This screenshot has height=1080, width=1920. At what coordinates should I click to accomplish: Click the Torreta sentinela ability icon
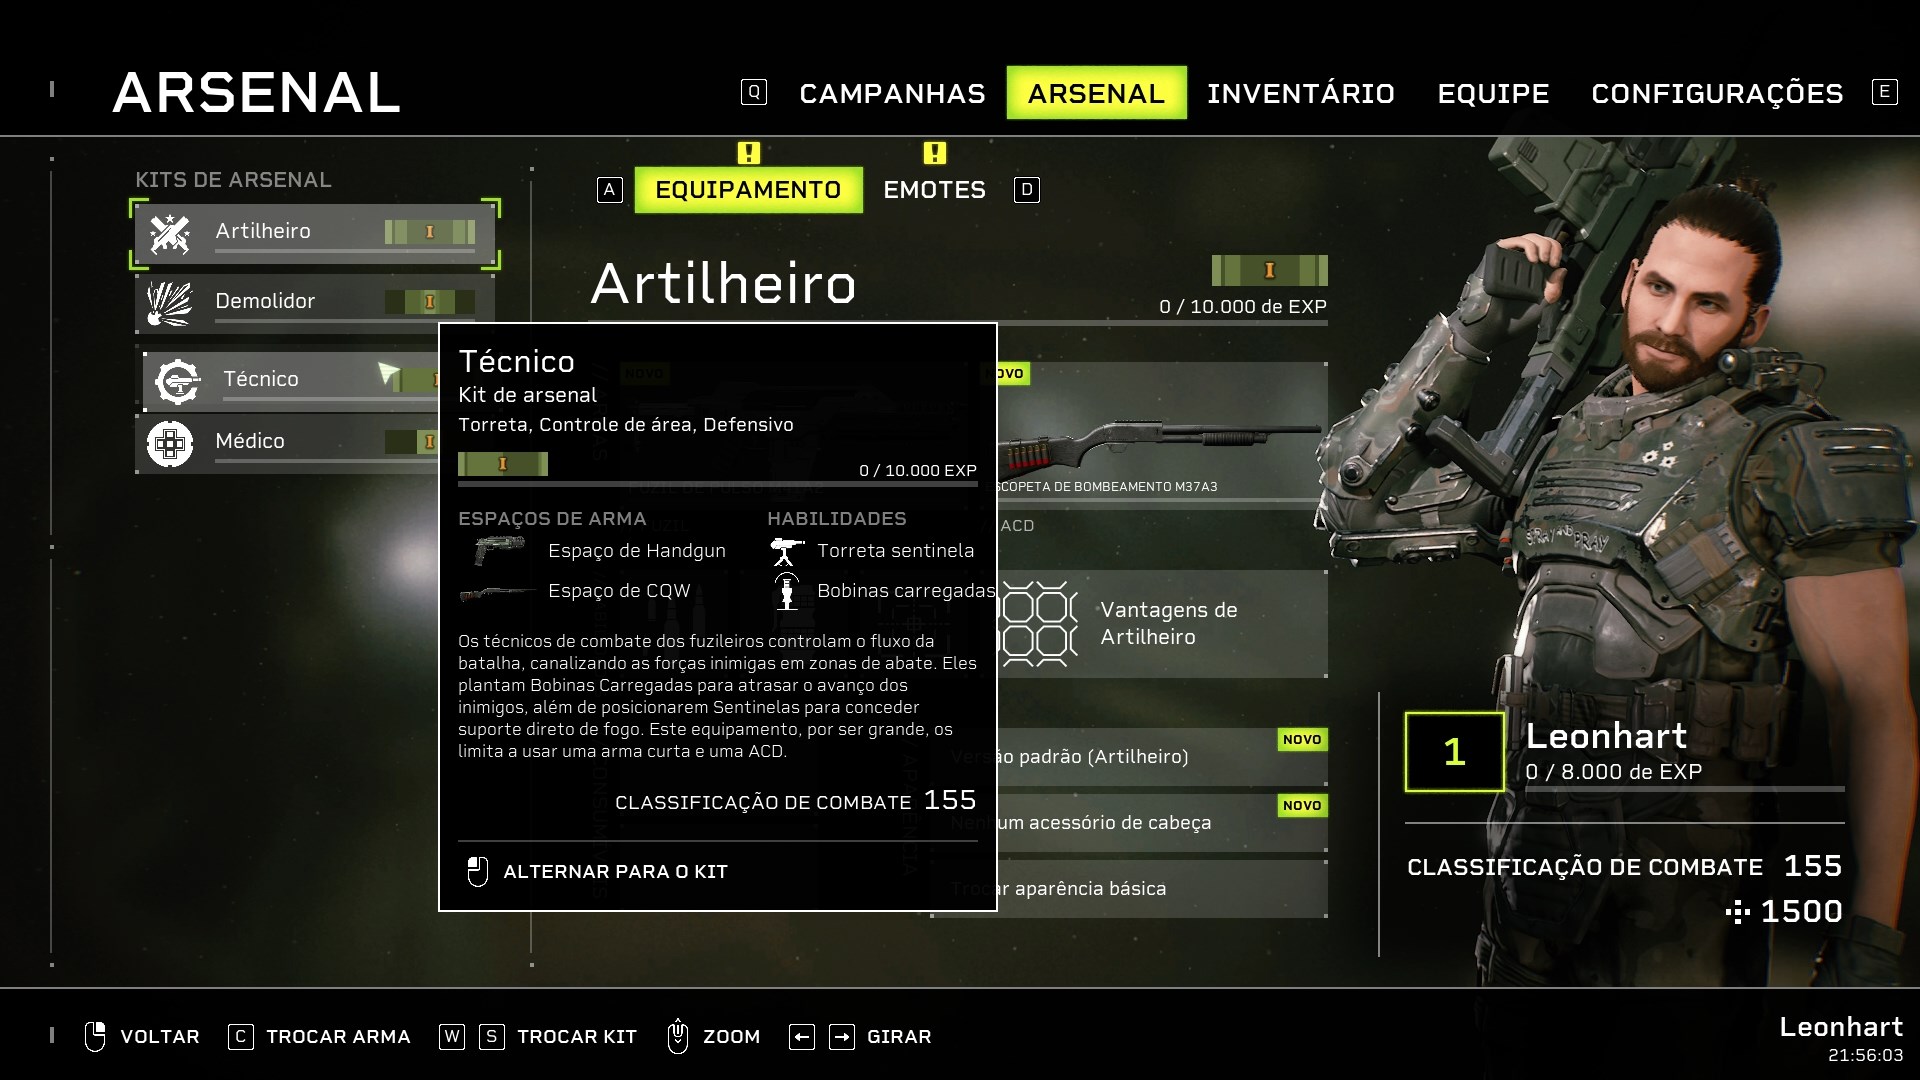(787, 551)
